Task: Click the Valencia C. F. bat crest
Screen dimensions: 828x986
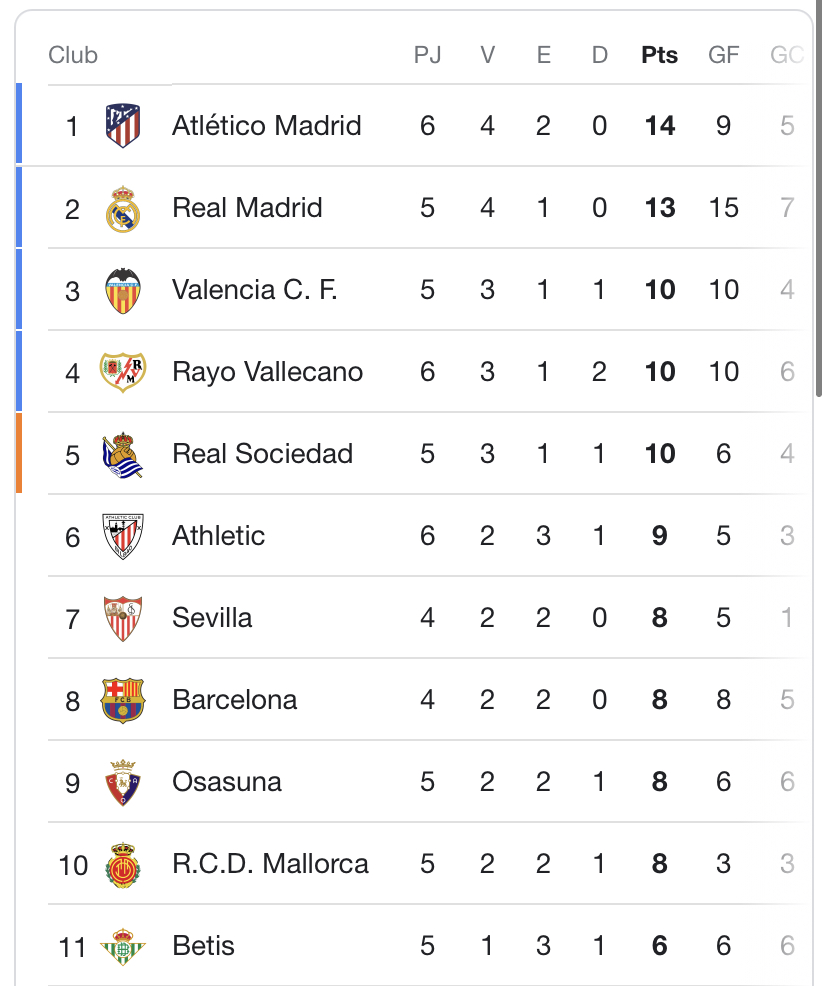Action: pyautogui.click(x=123, y=290)
